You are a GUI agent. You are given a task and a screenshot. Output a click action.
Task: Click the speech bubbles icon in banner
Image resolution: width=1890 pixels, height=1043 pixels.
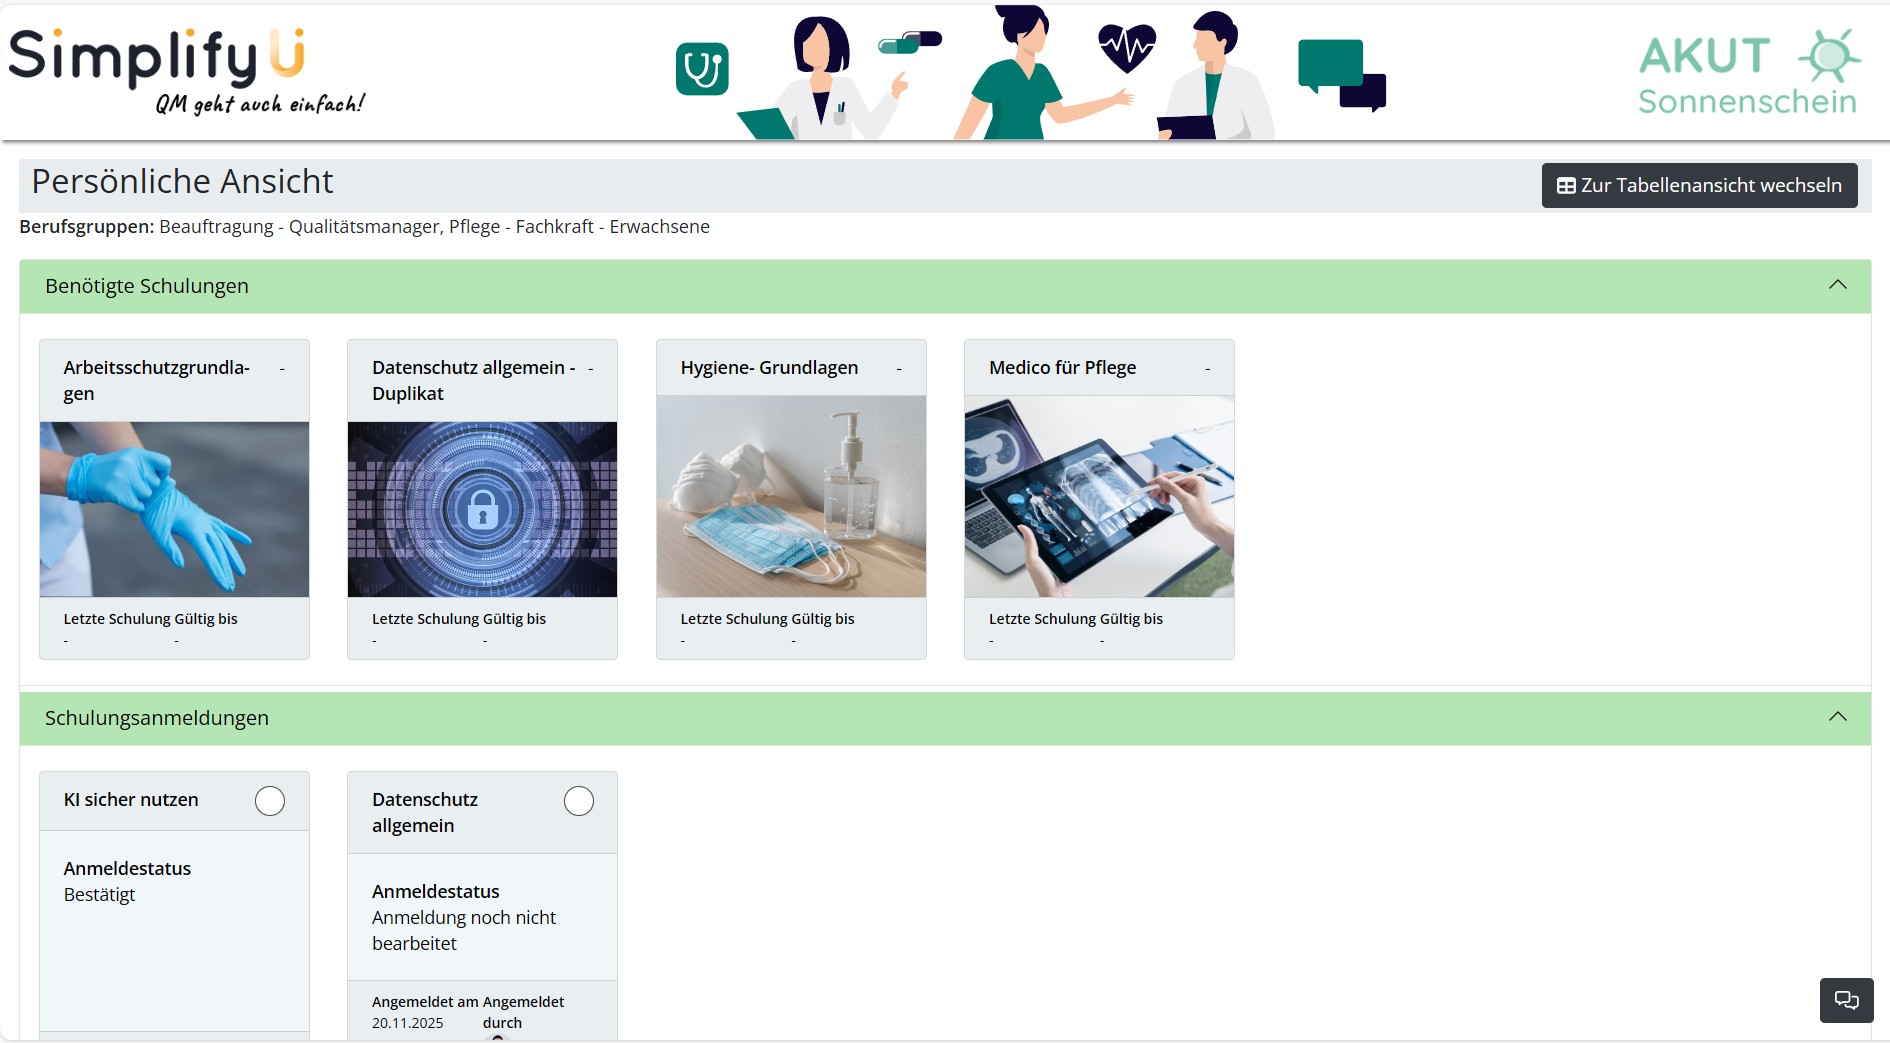(x=1341, y=75)
